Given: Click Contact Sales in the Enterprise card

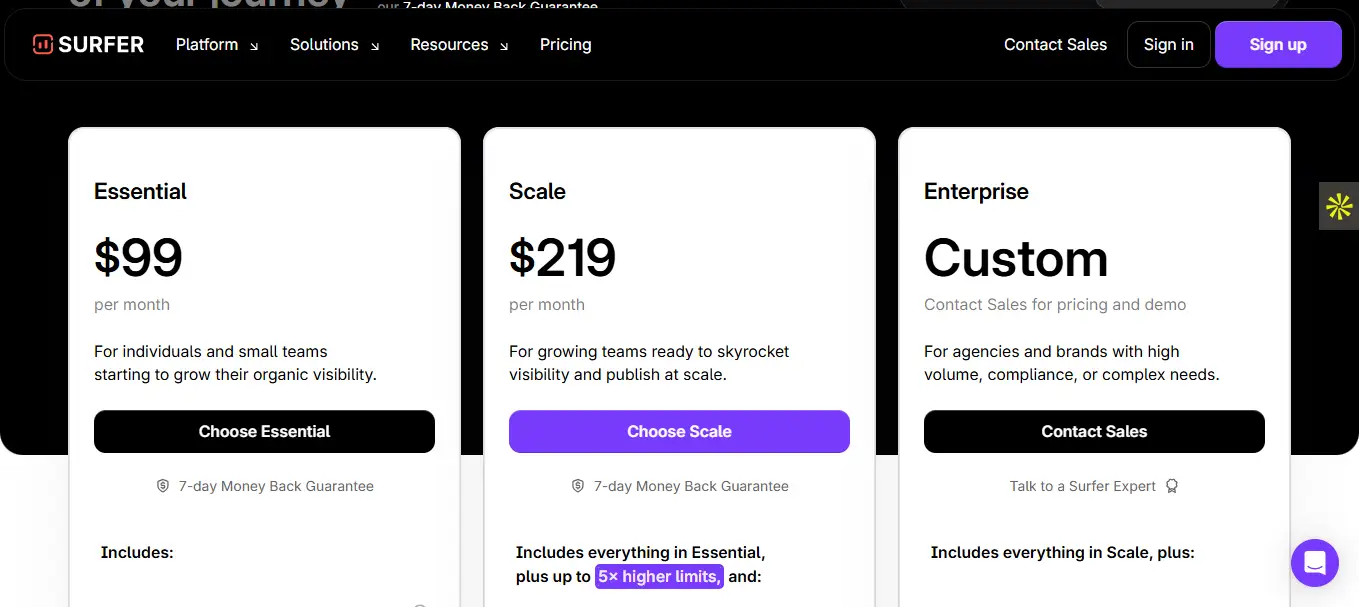Looking at the screenshot, I should [x=1094, y=432].
